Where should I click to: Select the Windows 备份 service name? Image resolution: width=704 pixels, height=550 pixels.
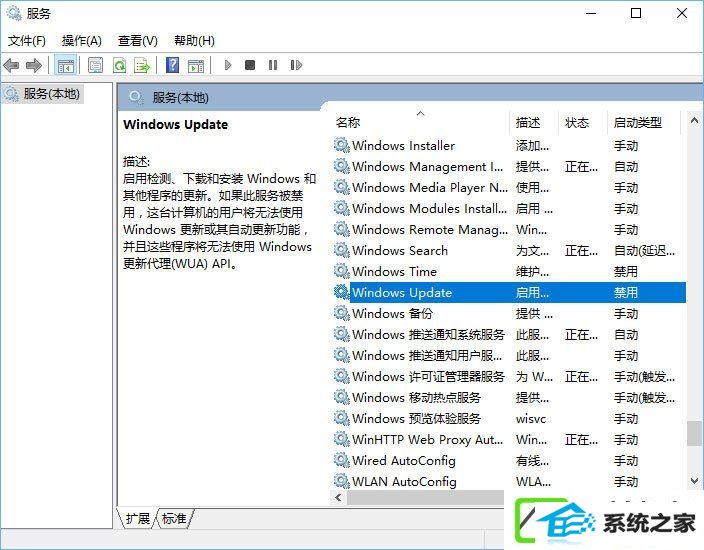point(392,313)
